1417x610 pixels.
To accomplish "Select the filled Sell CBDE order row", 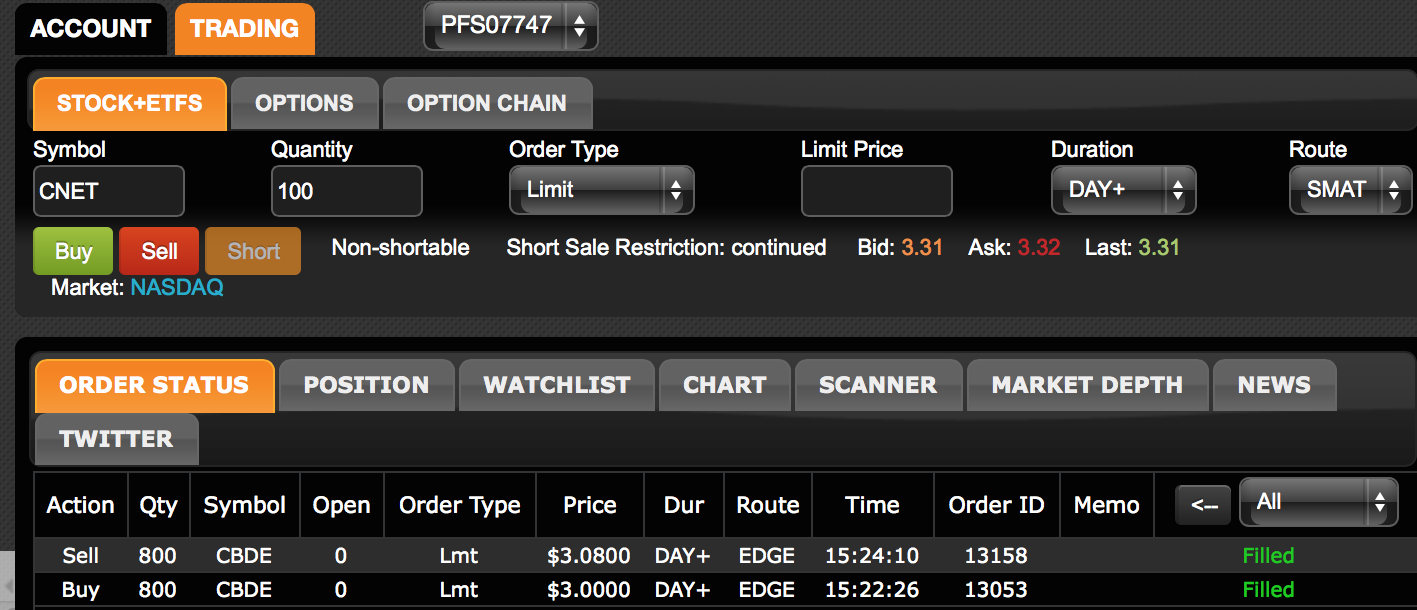I will [600, 556].
